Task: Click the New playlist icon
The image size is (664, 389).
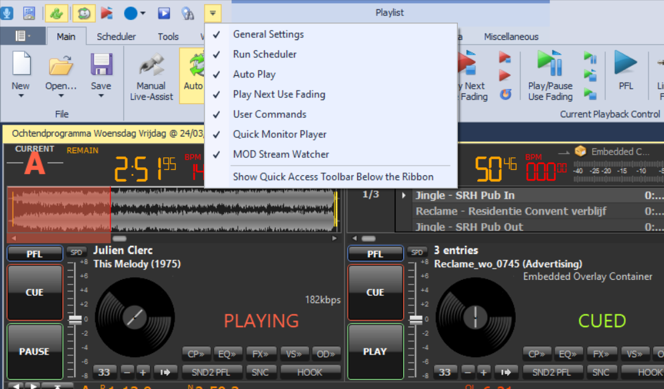Action: pos(21,63)
